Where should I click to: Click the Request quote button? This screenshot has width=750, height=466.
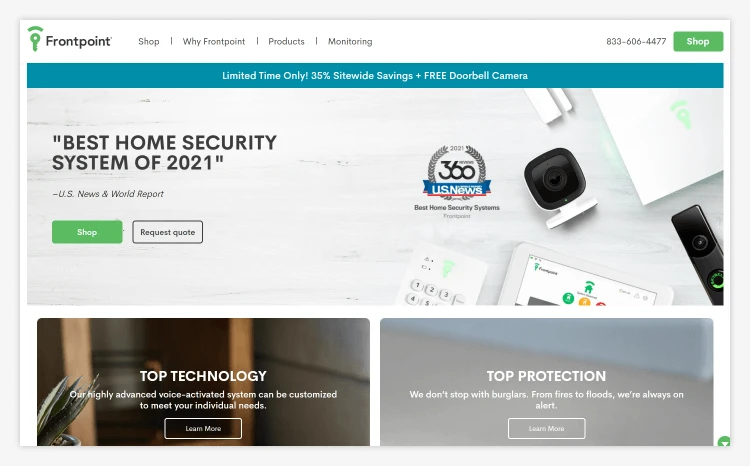coord(167,232)
